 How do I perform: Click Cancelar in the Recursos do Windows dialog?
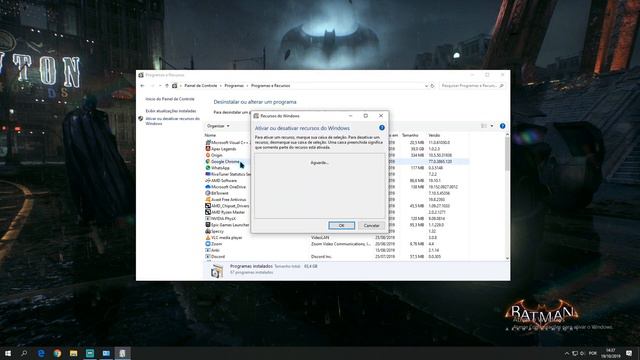(x=371, y=225)
